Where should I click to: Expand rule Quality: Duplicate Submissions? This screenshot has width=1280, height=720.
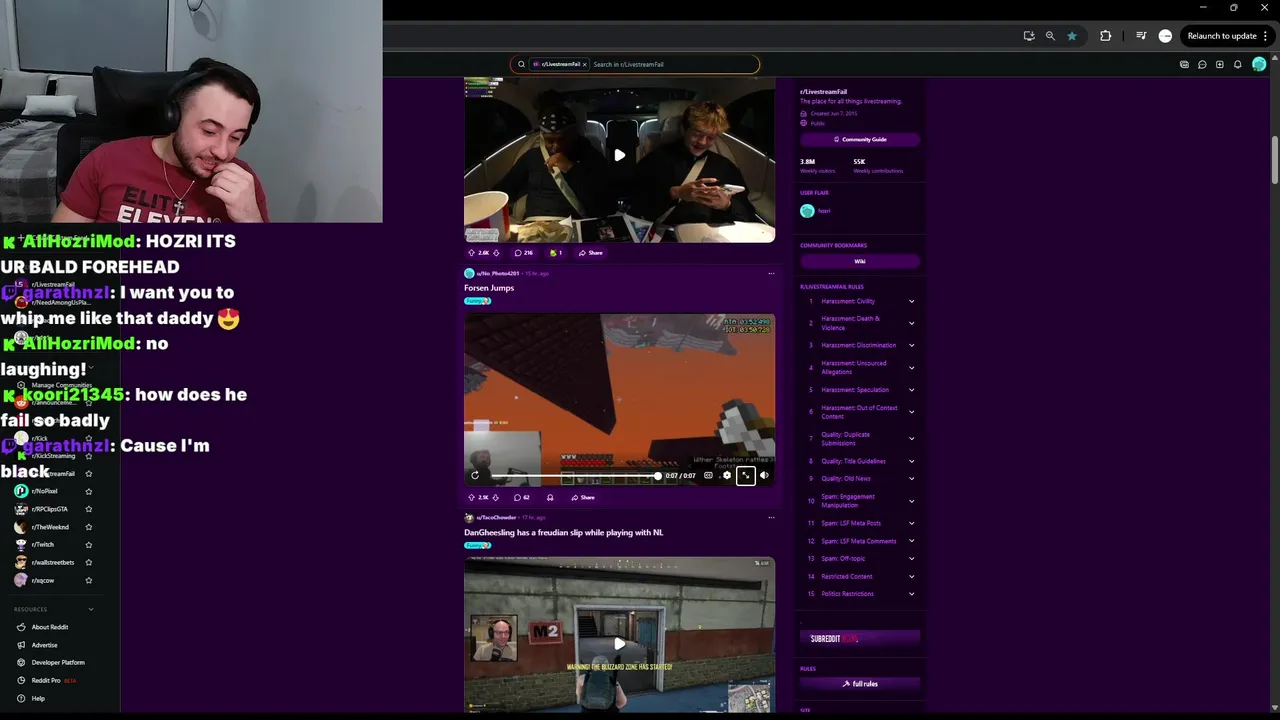point(911,438)
